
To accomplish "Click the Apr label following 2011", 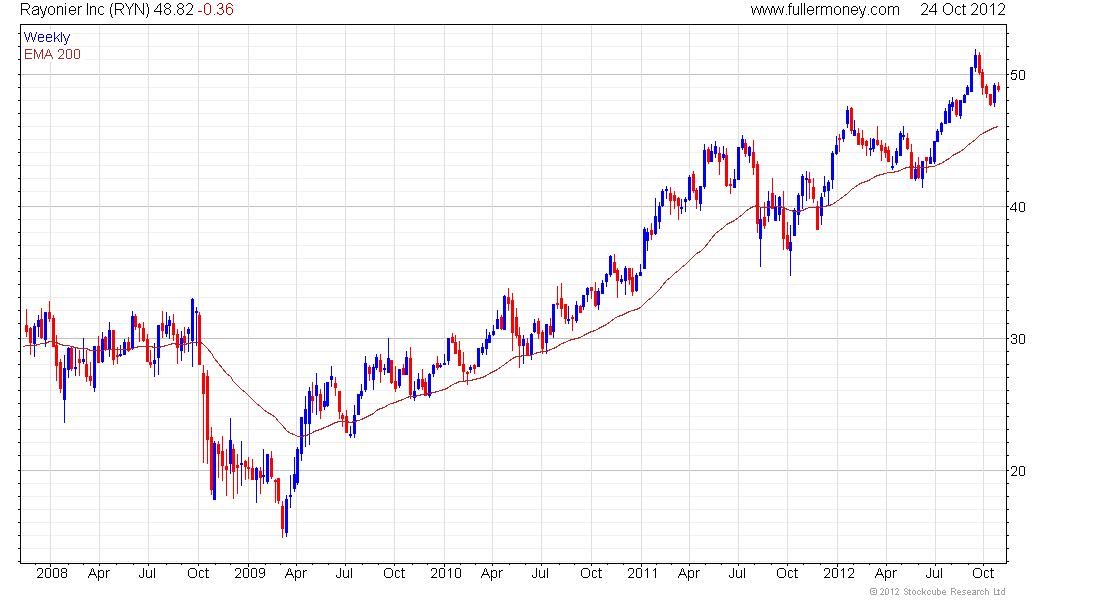I will pyautogui.click(x=689, y=573).
